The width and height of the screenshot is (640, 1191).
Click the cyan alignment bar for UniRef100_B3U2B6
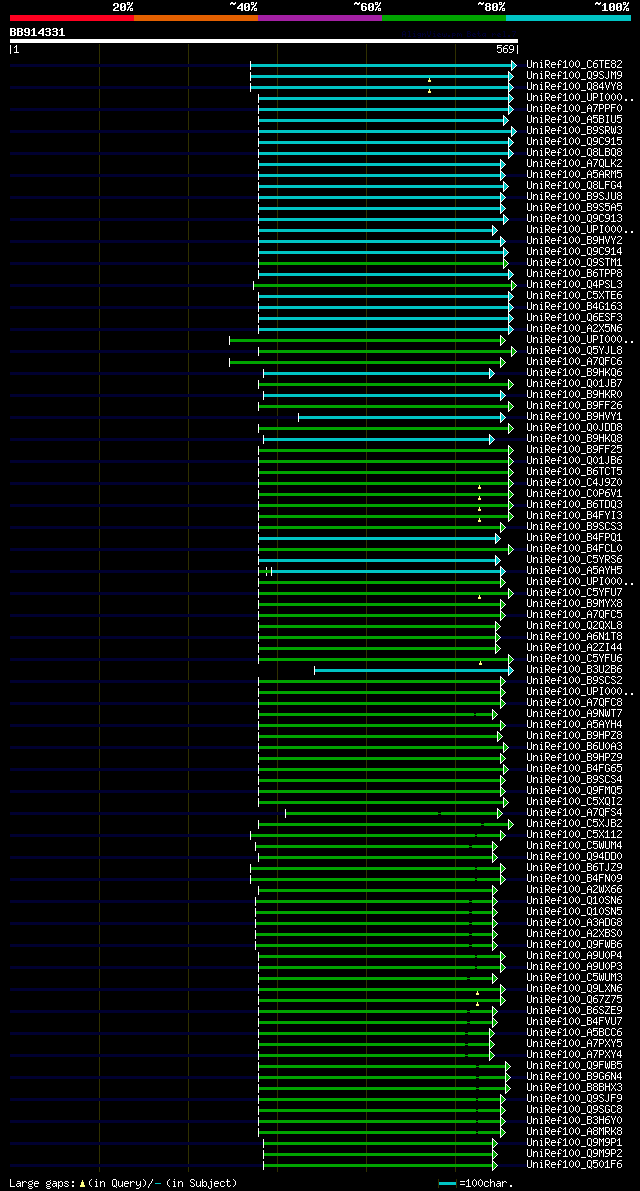coord(414,670)
